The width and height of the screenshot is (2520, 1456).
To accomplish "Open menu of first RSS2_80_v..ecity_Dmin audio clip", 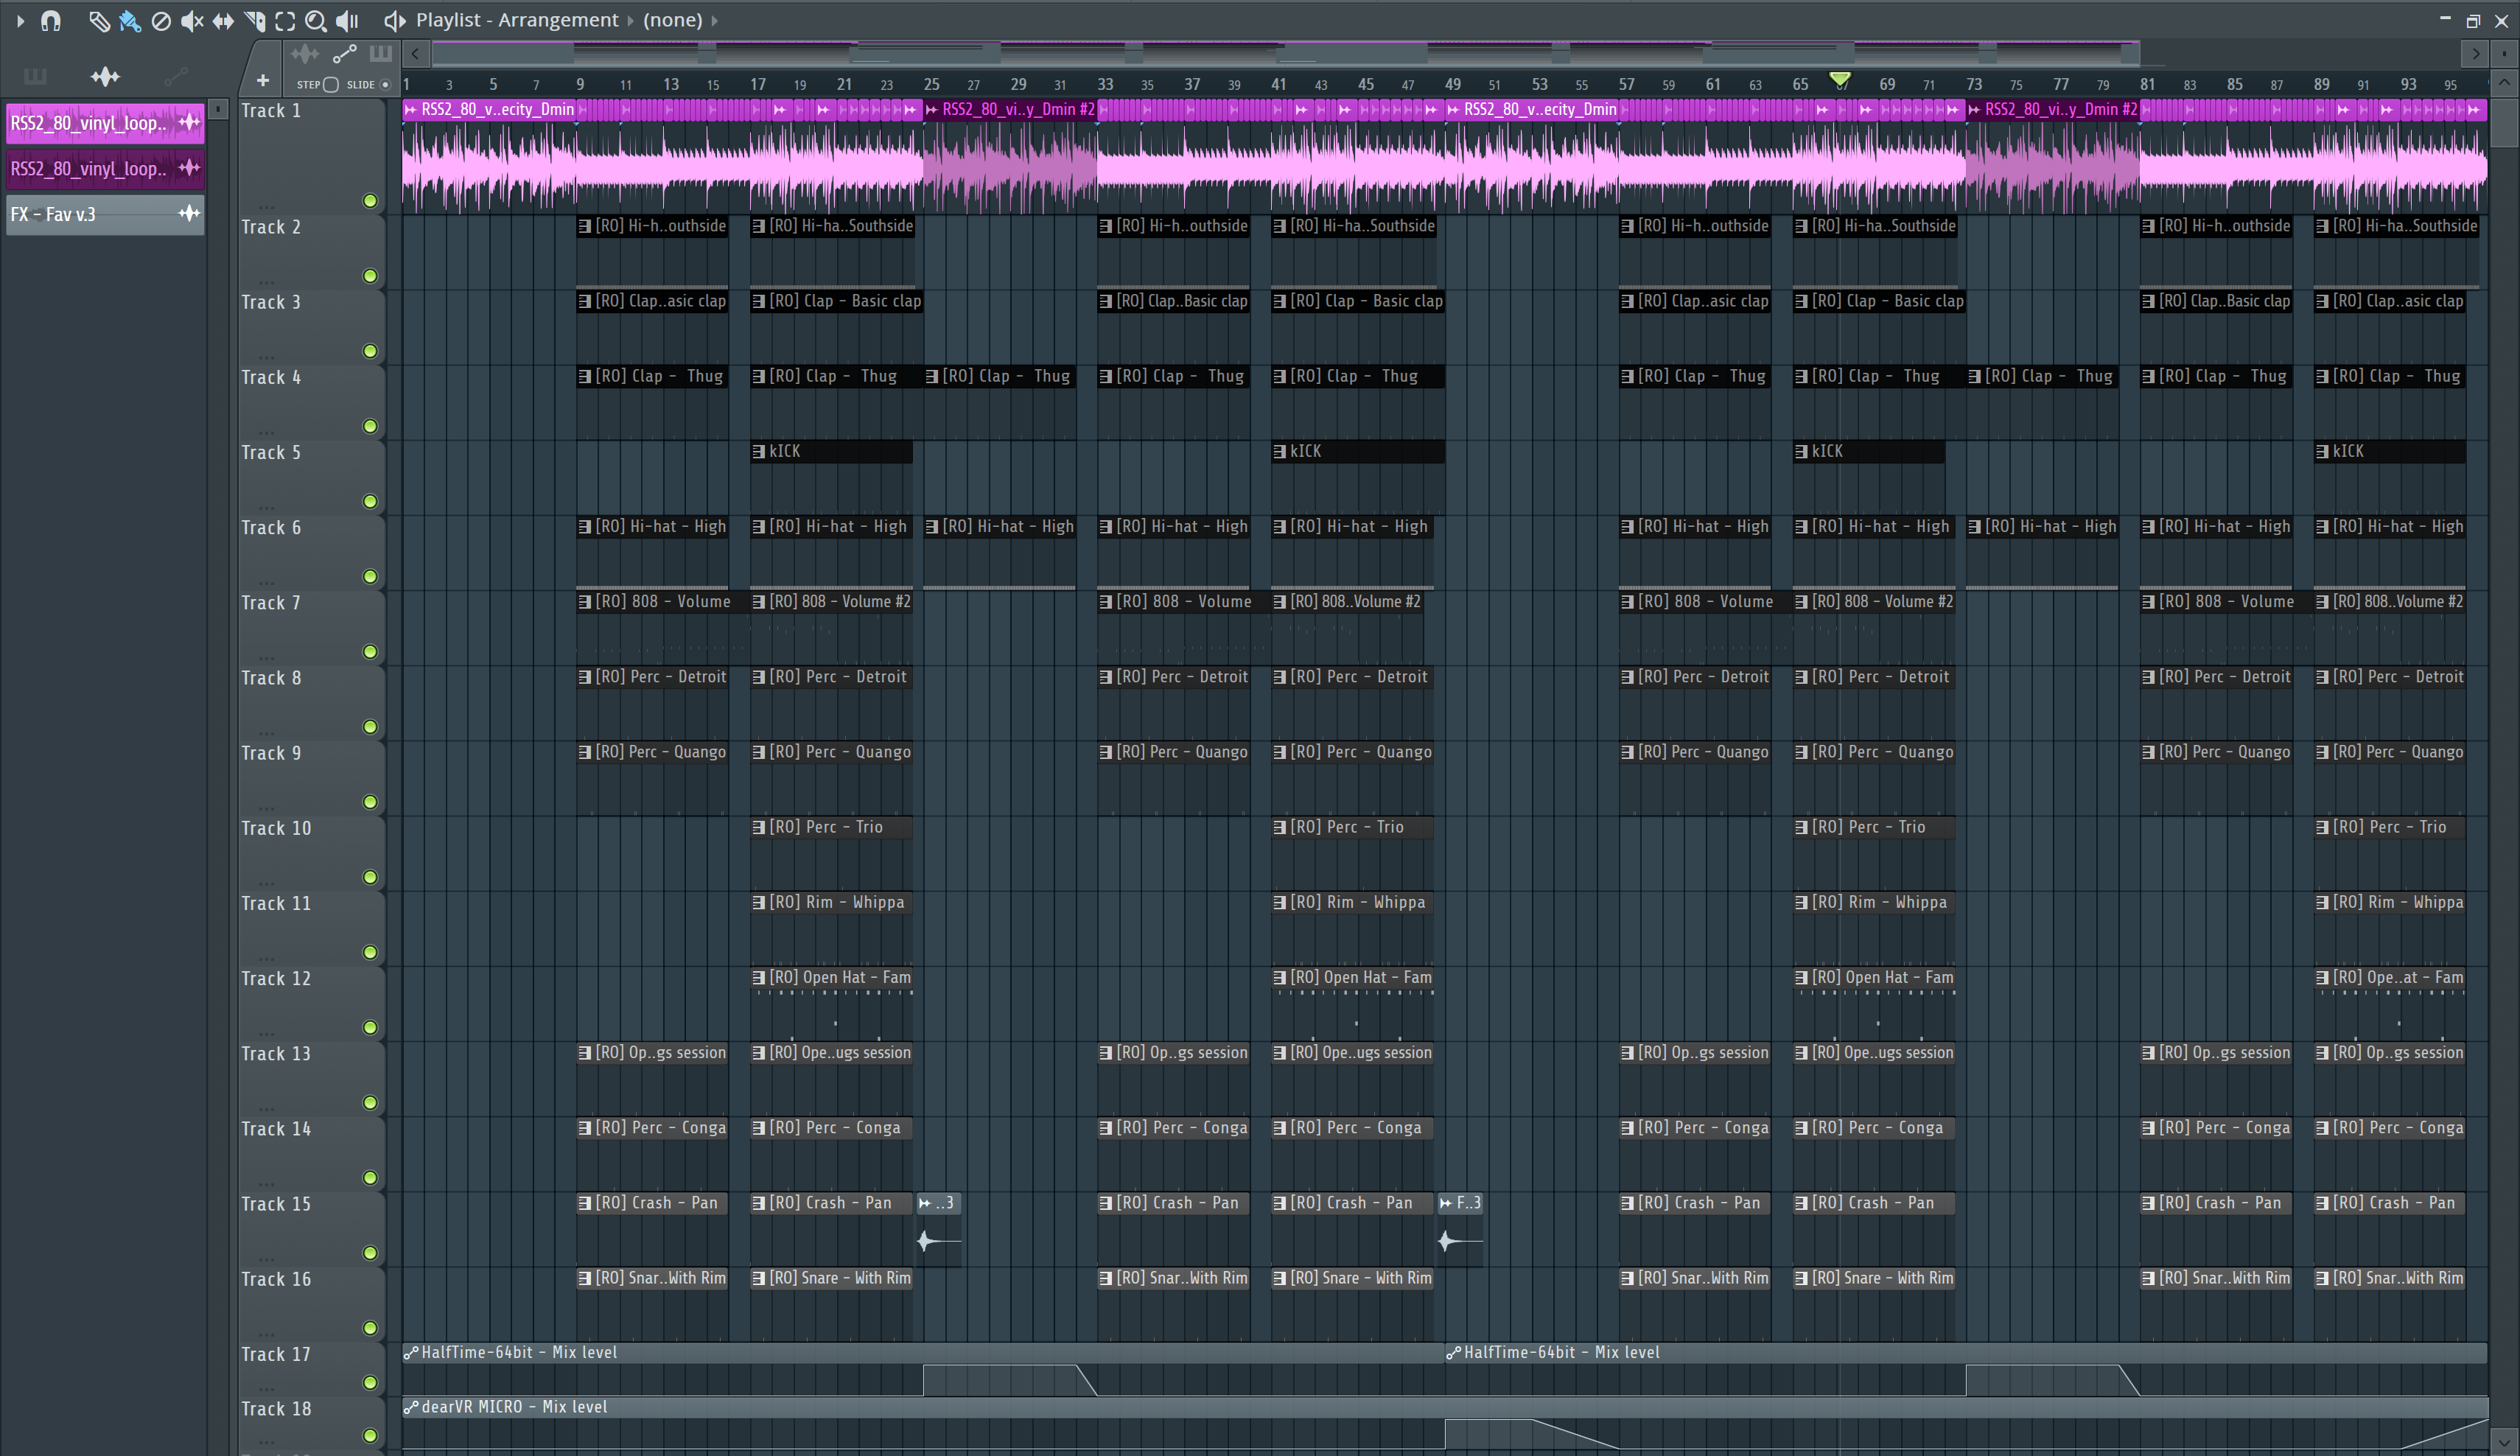I will pyautogui.click(x=410, y=110).
